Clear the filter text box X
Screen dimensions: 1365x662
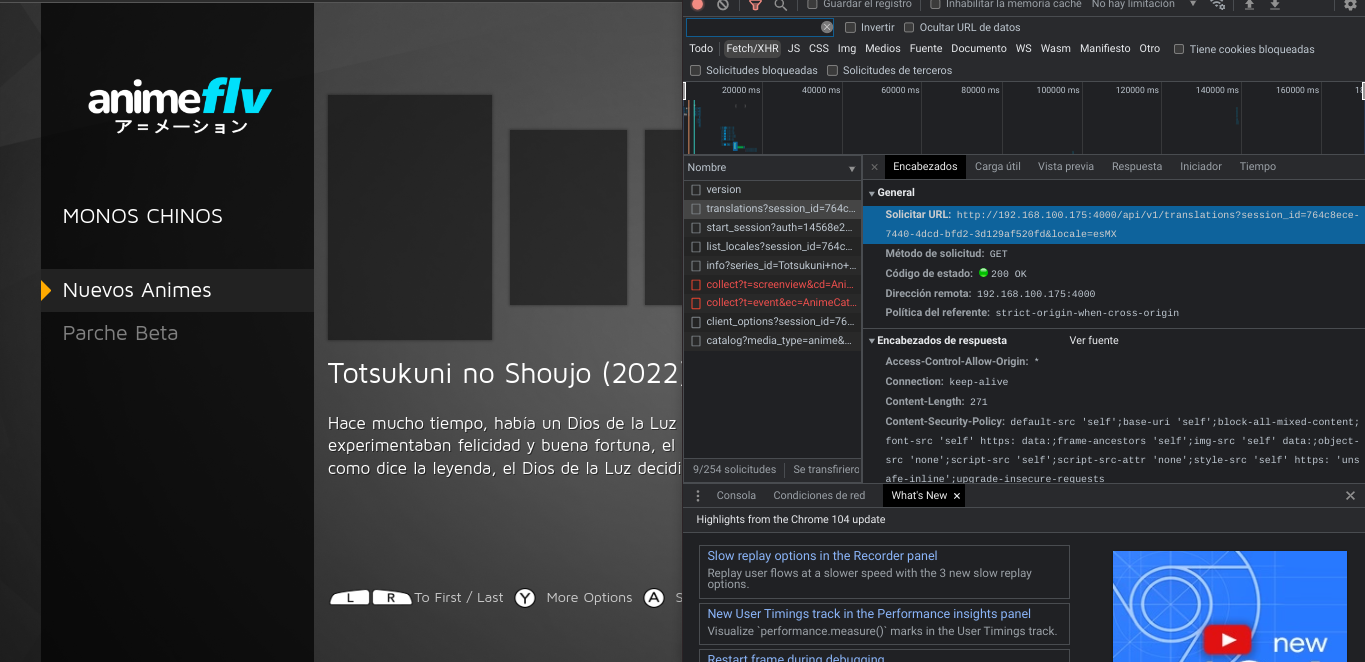827,27
